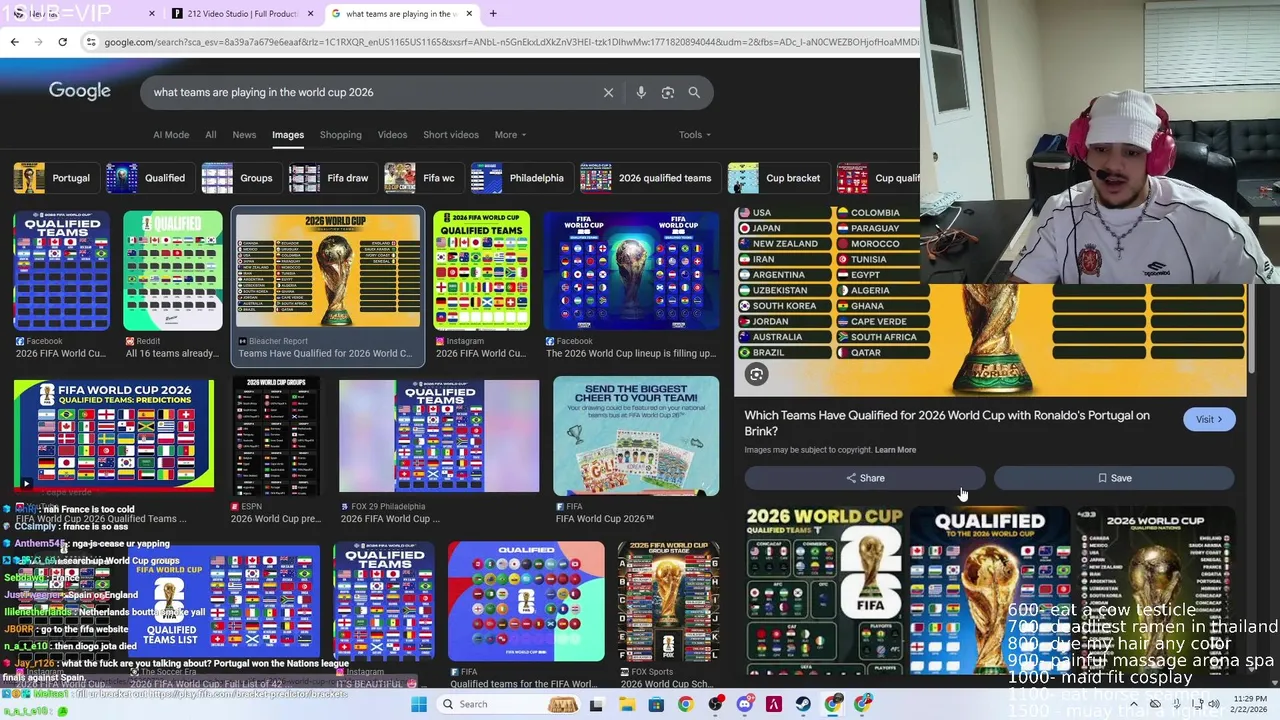Switch to the Short videos tab
Image resolution: width=1280 pixels, height=720 pixels.
pyautogui.click(x=451, y=135)
